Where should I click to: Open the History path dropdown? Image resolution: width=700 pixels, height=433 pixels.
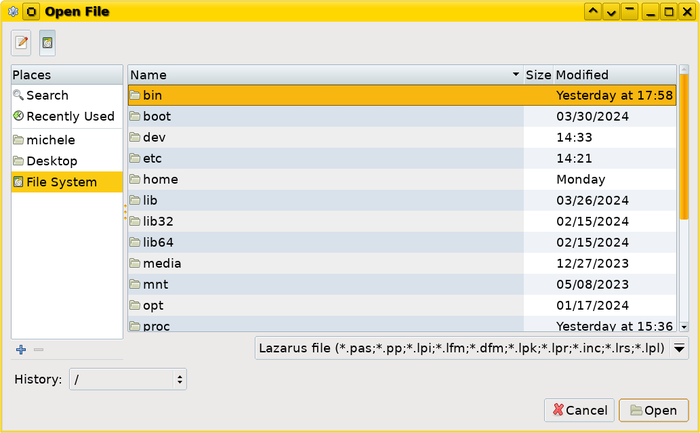(x=128, y=379)
